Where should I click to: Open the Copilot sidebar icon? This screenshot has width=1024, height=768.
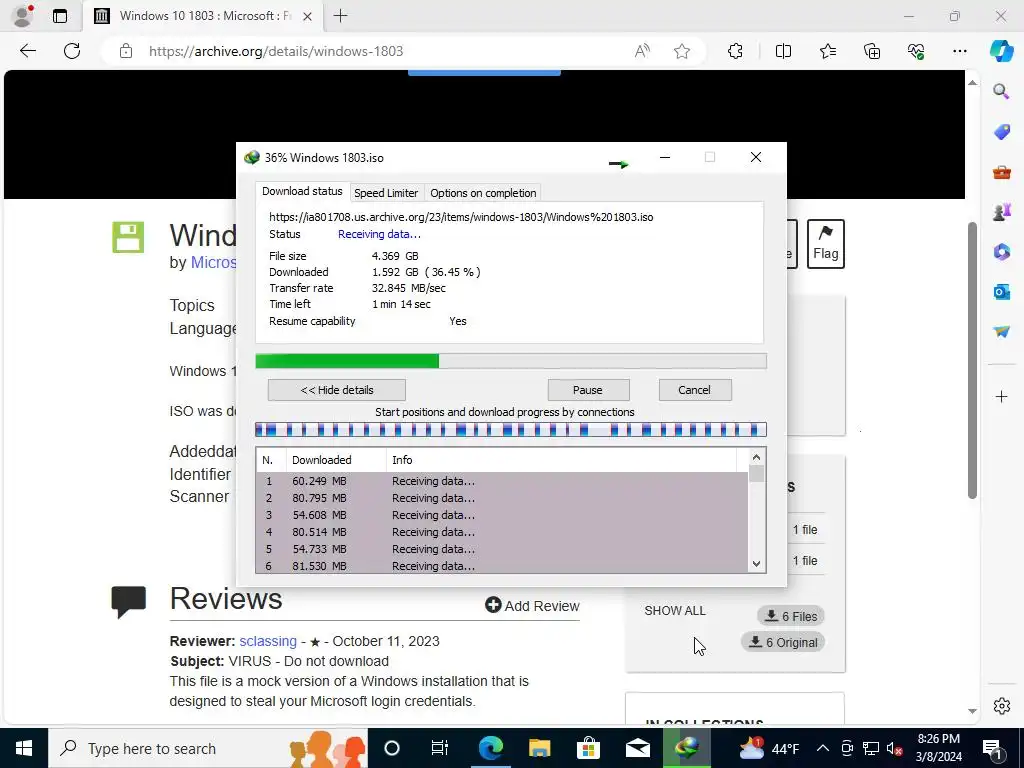(1001, 51)
